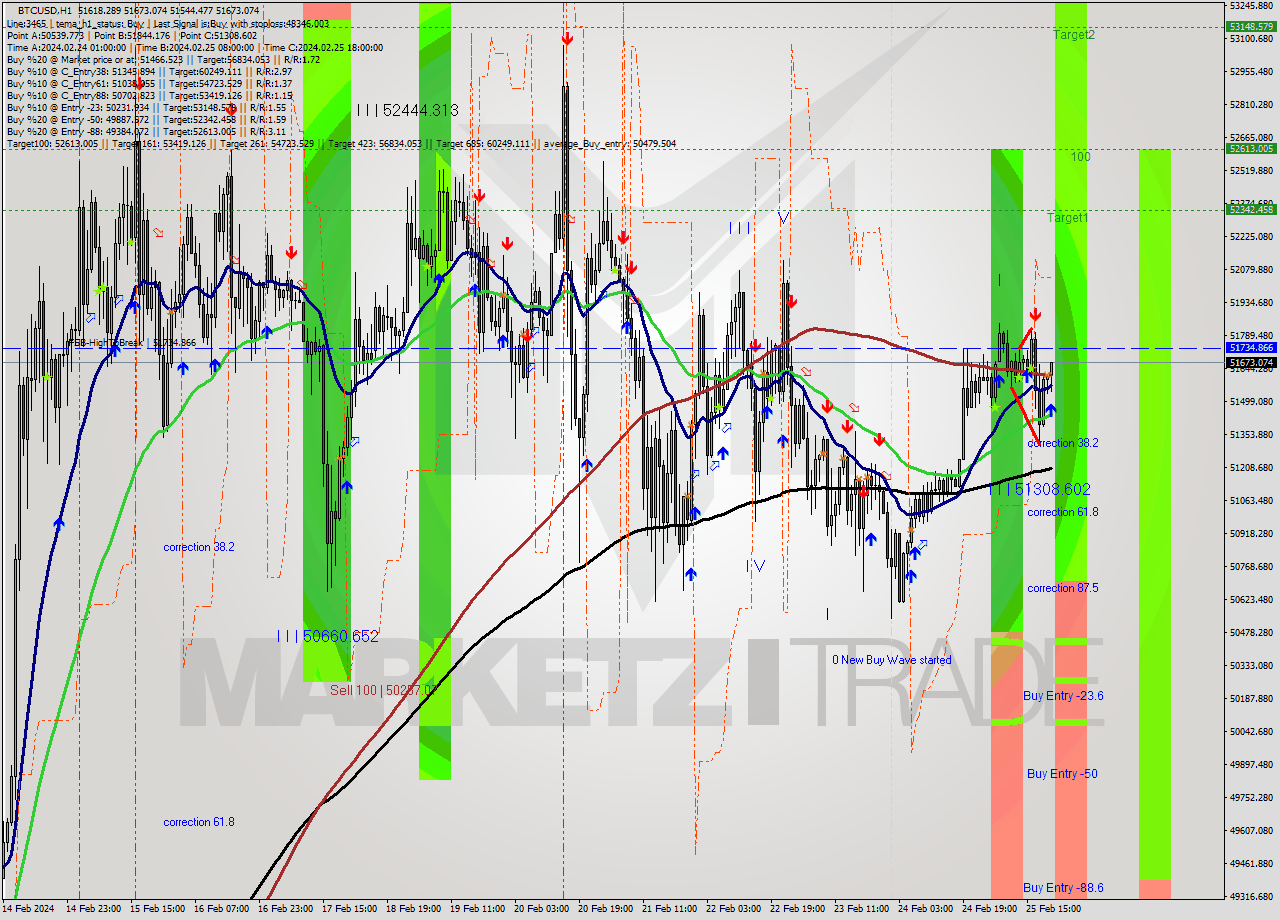The width and height of the screenshot is (1280, 920).
Task: Click 52079.980 on the price scale
Action: (x=1252, y=269)
